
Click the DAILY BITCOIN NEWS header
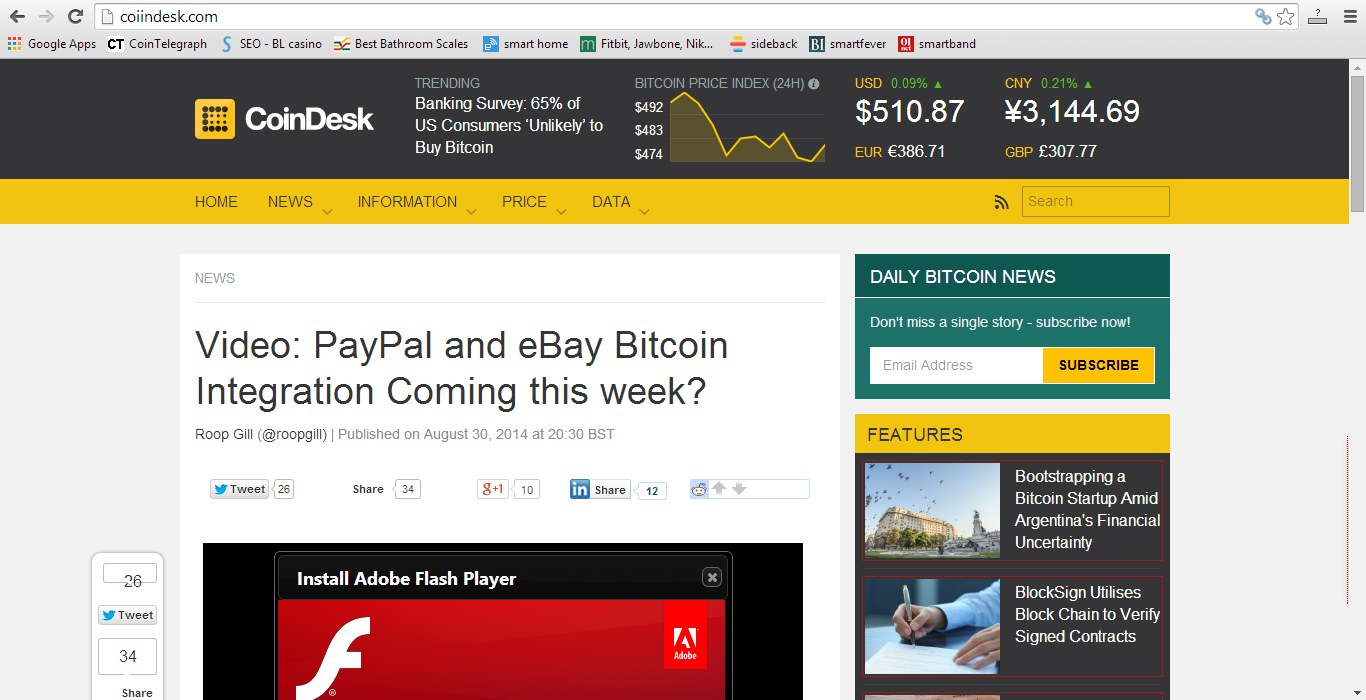1012,276
